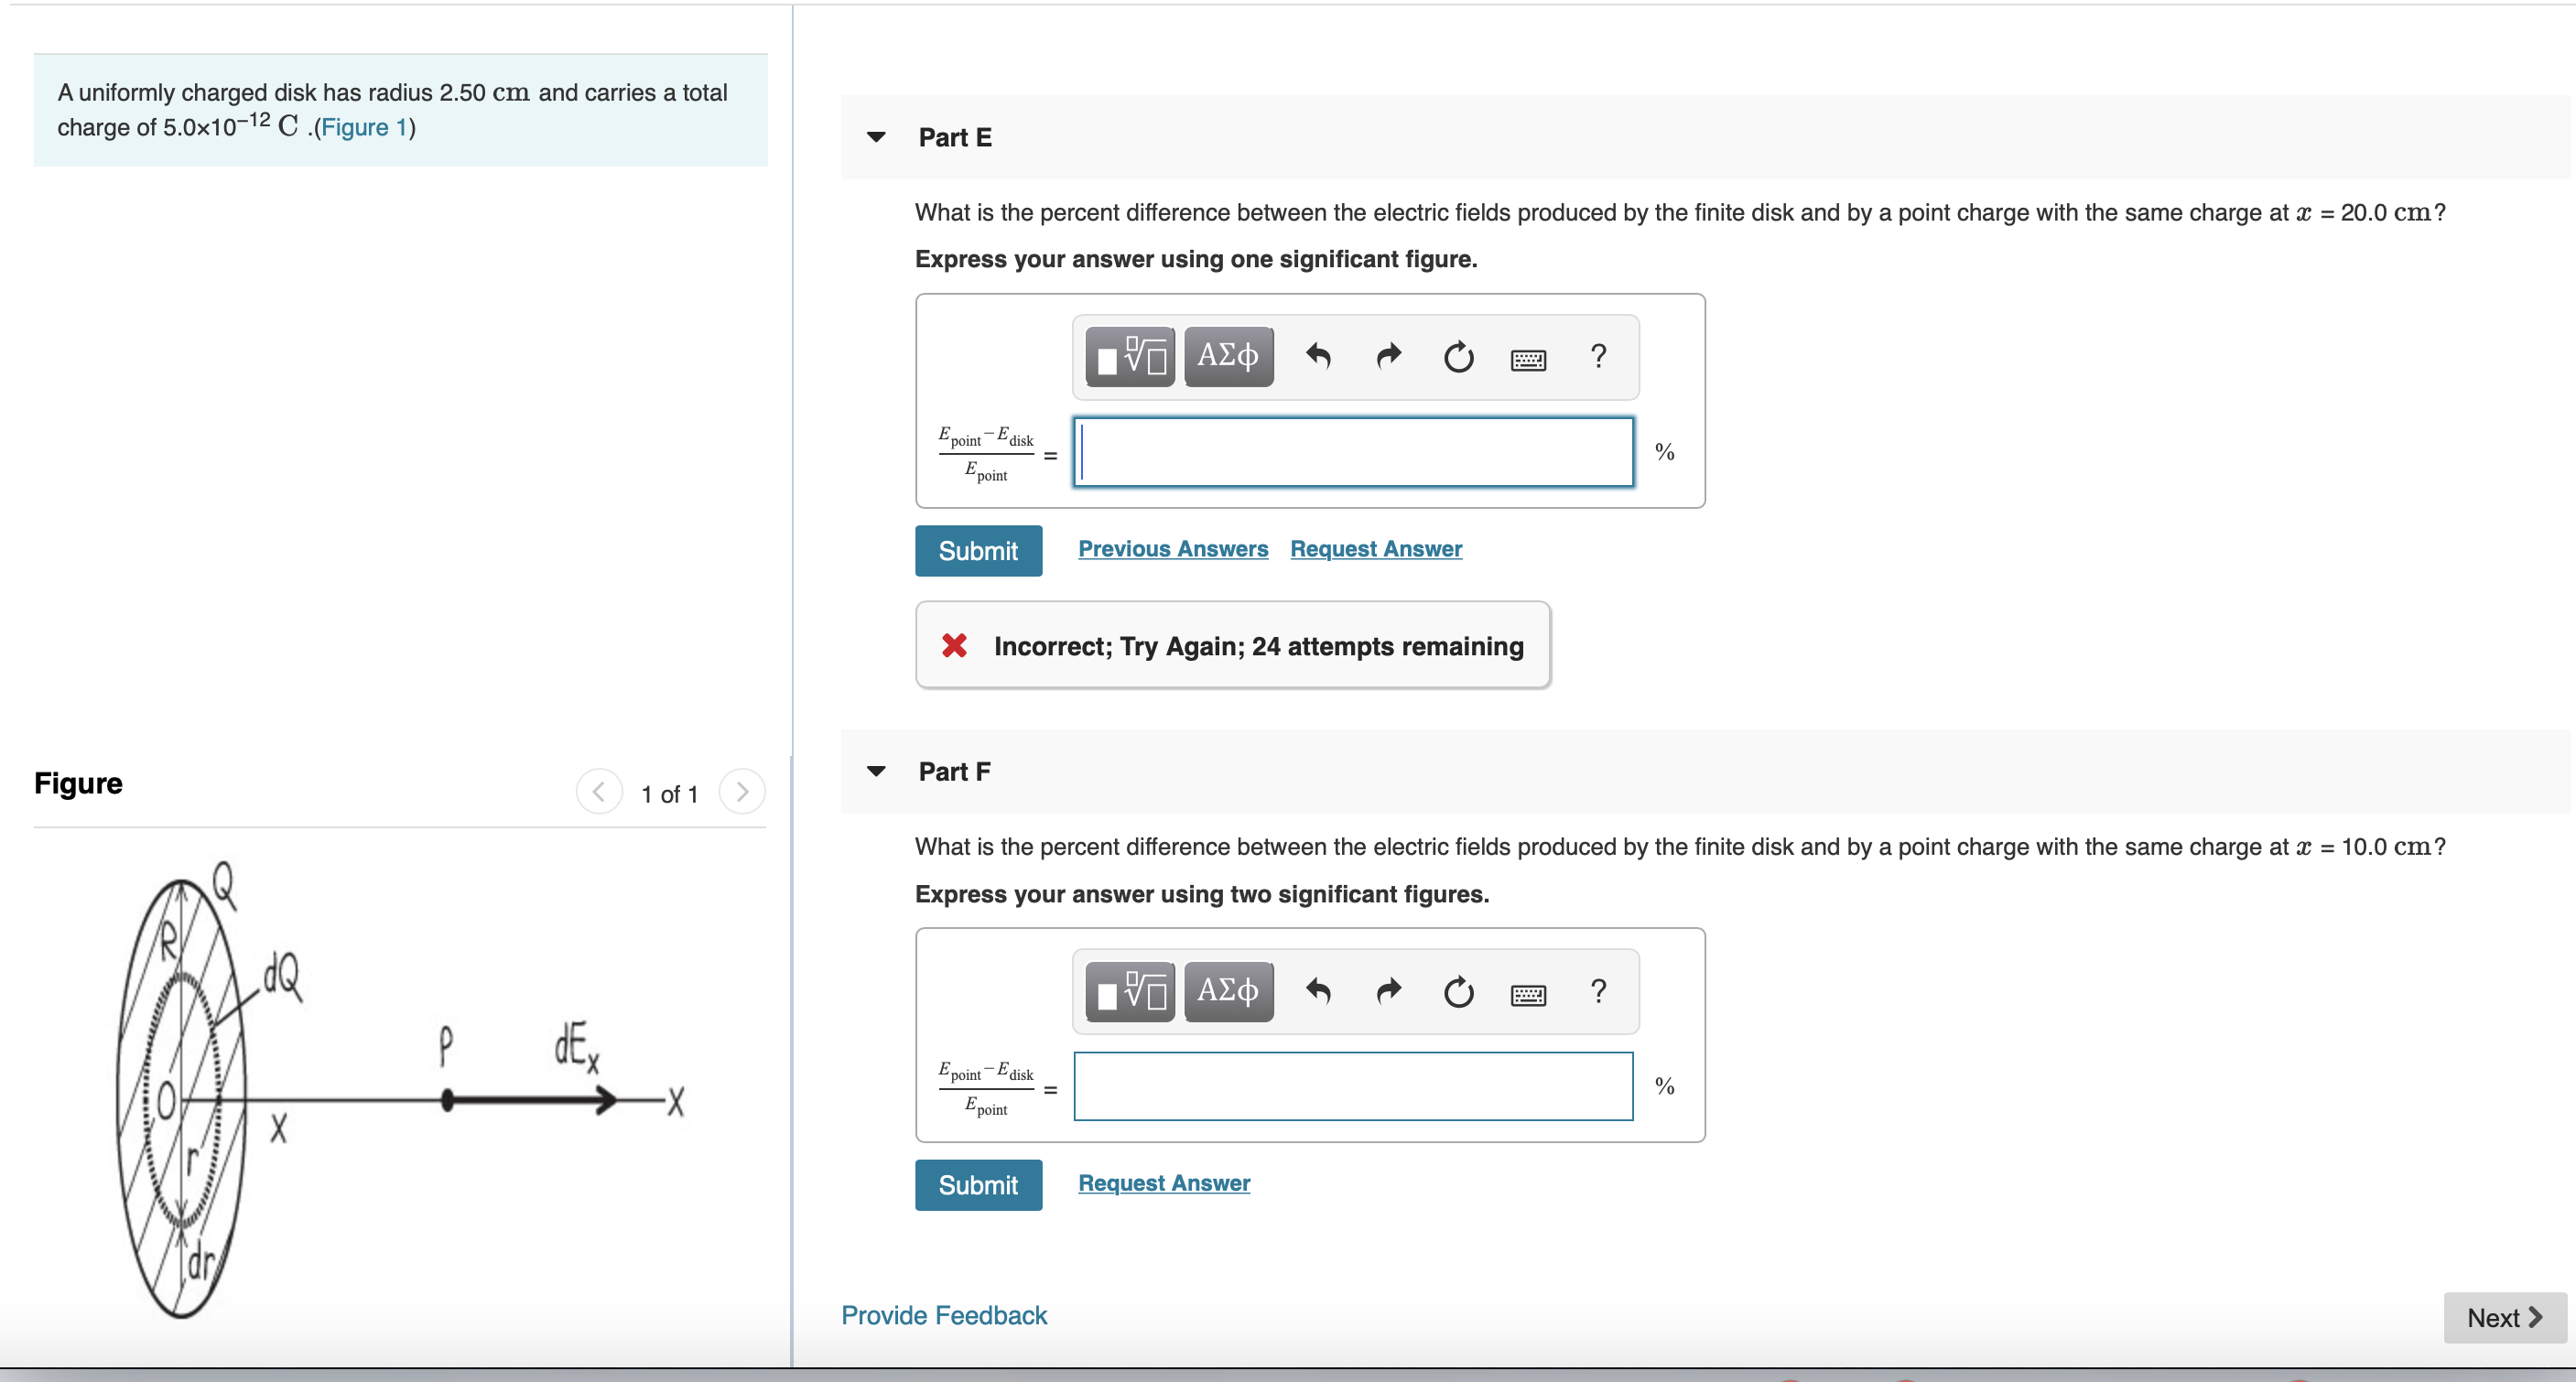Collapse the Part E section

click(x=876, y=137)
